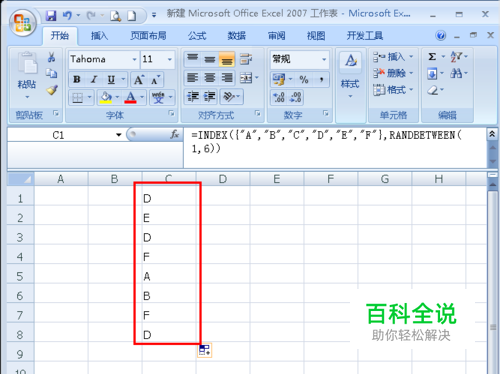Click the 删除 cells button
This screenshot has width=500, height=374.
[x=393, y=73]
